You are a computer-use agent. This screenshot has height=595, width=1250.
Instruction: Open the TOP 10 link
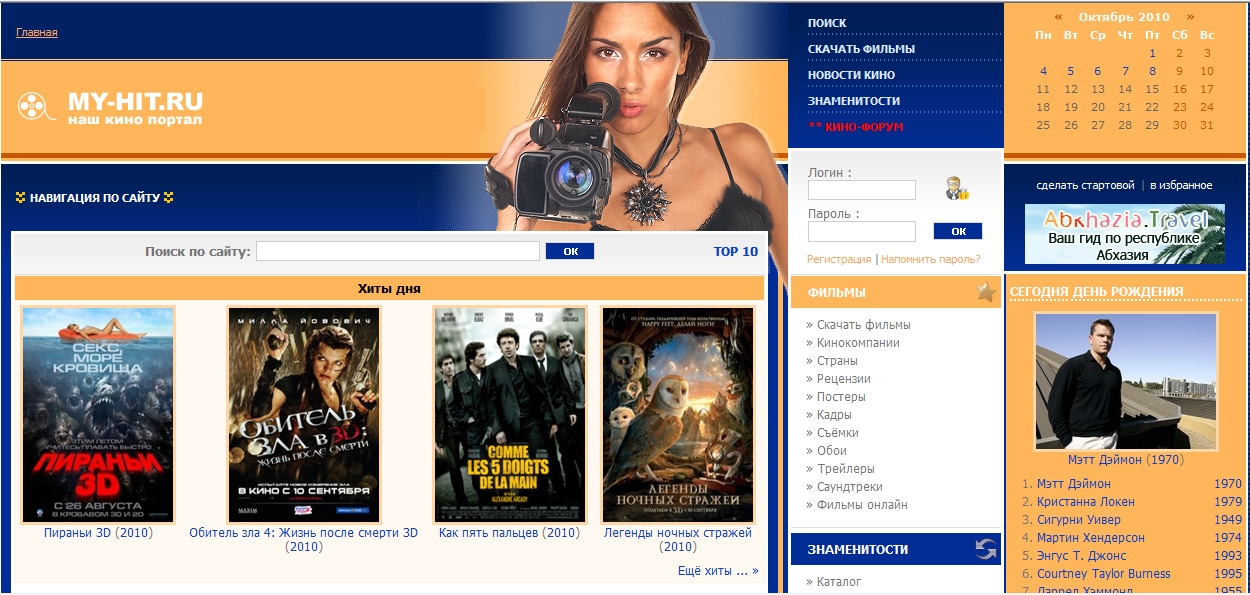pyautogui.click(x=736, y=251)
